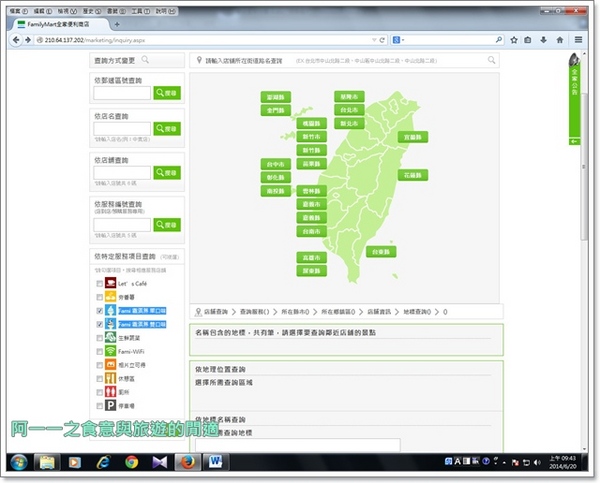The height and width of the screenshot is (483, 600).
Task: Click the black parking P icon
Action: coord(111,405)
